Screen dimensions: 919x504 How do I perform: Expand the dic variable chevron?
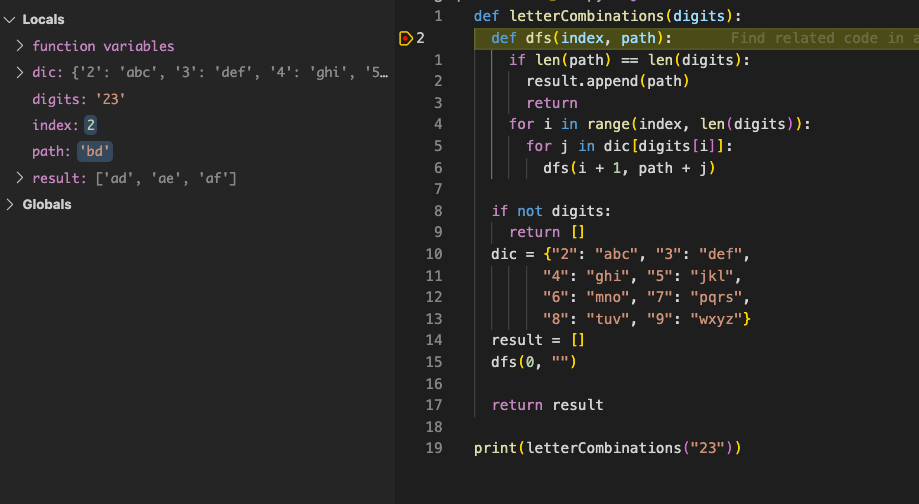tap(20, 72)
